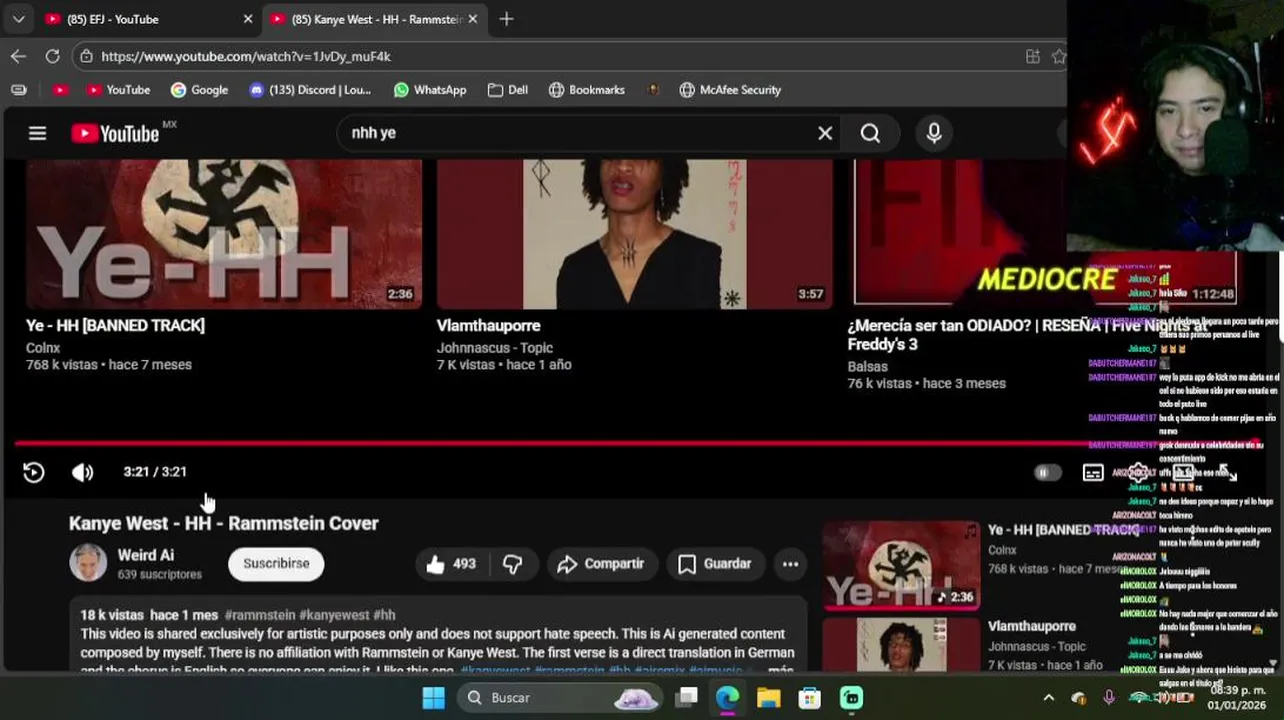This screenshot has width=1284, height=720.
Task: Open more actions three-dot menu
Action: pos(790,564)
